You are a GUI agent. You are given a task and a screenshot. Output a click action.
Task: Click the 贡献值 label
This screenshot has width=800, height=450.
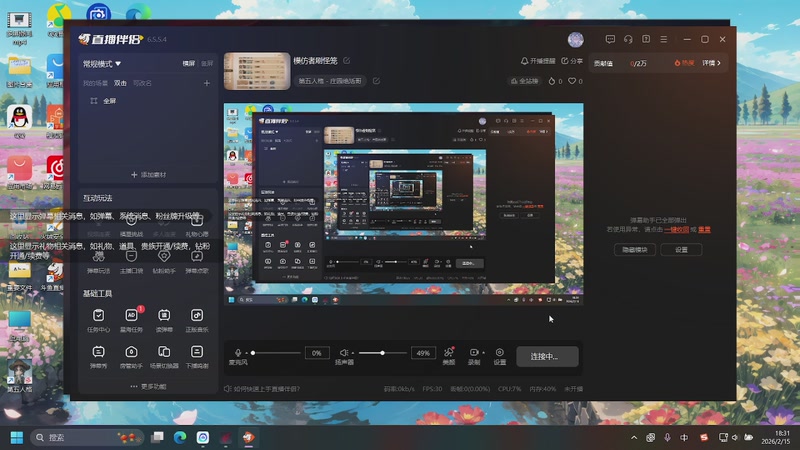(x=603, y=63)
